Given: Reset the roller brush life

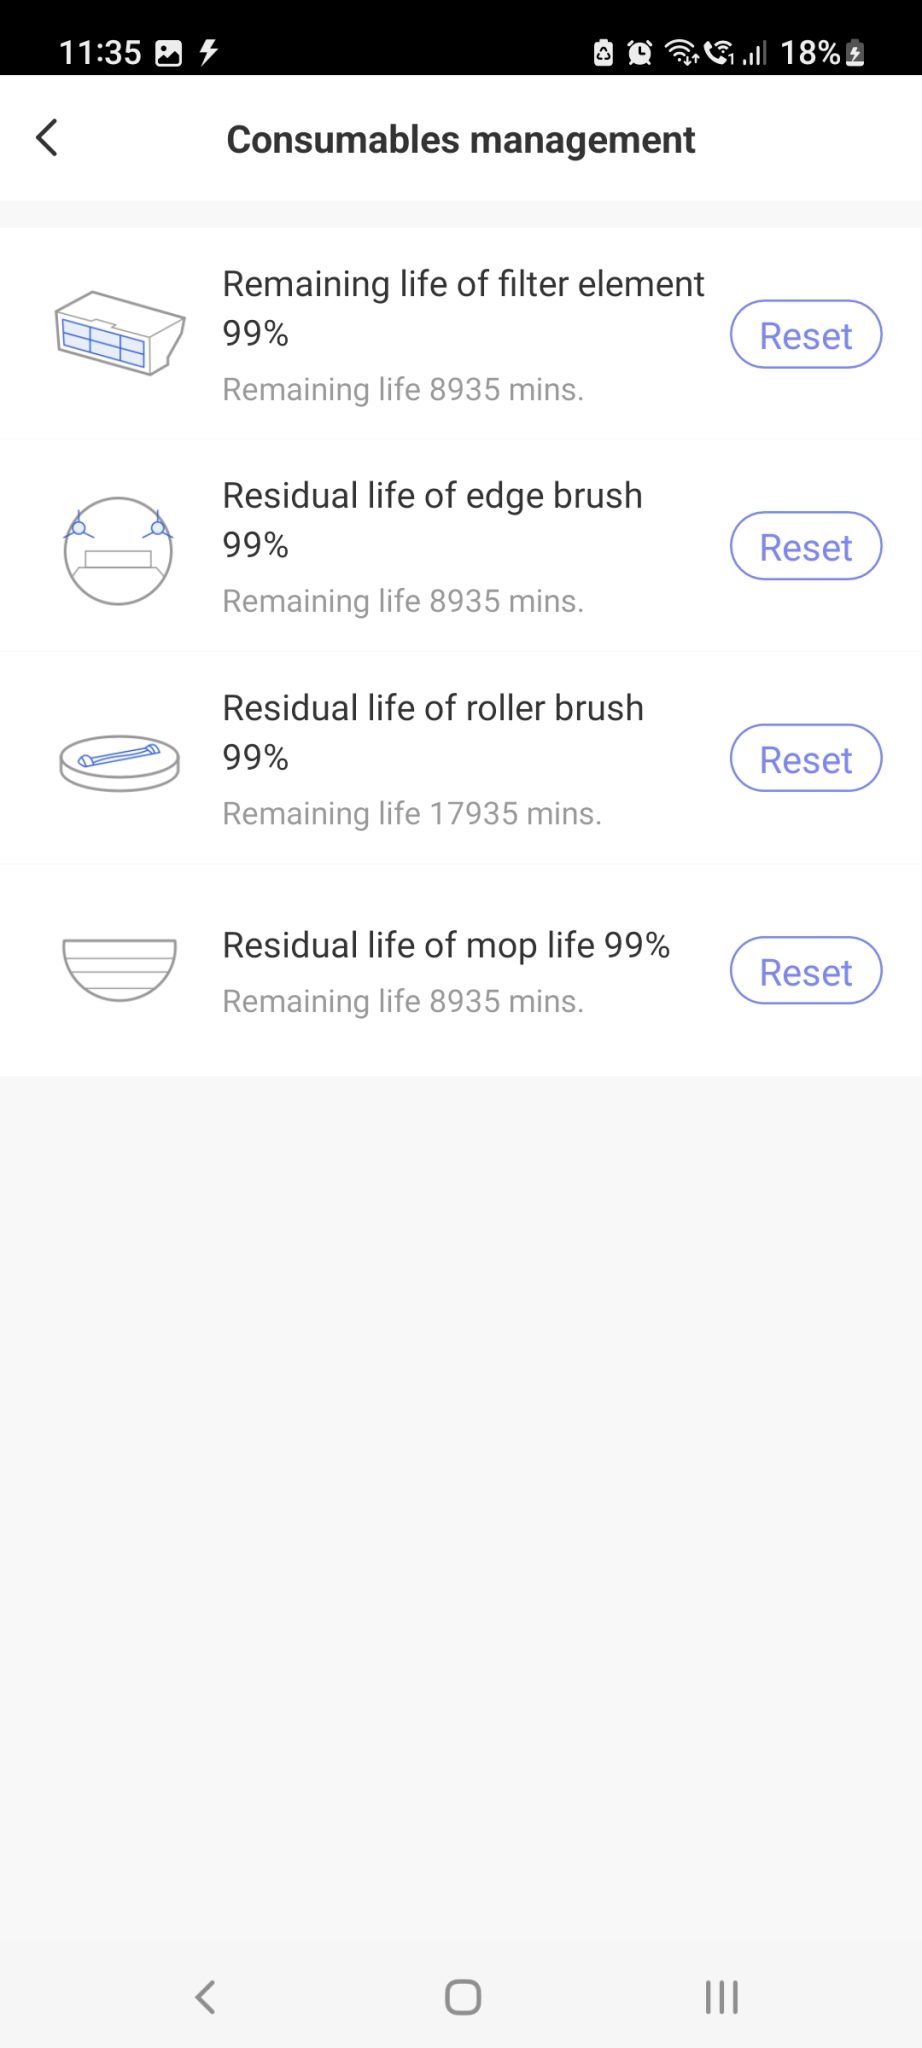Looking at the screenshot, I should pos(806,759).
